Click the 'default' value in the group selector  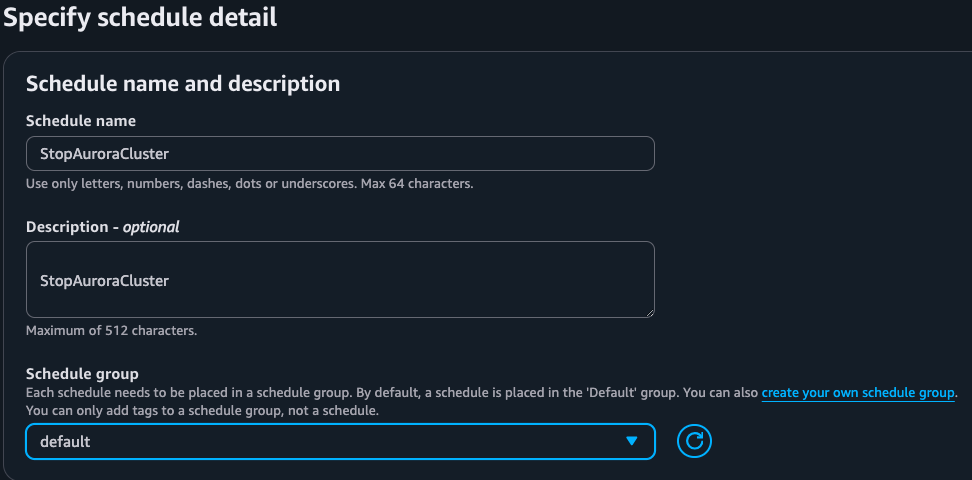coord(65,441)
